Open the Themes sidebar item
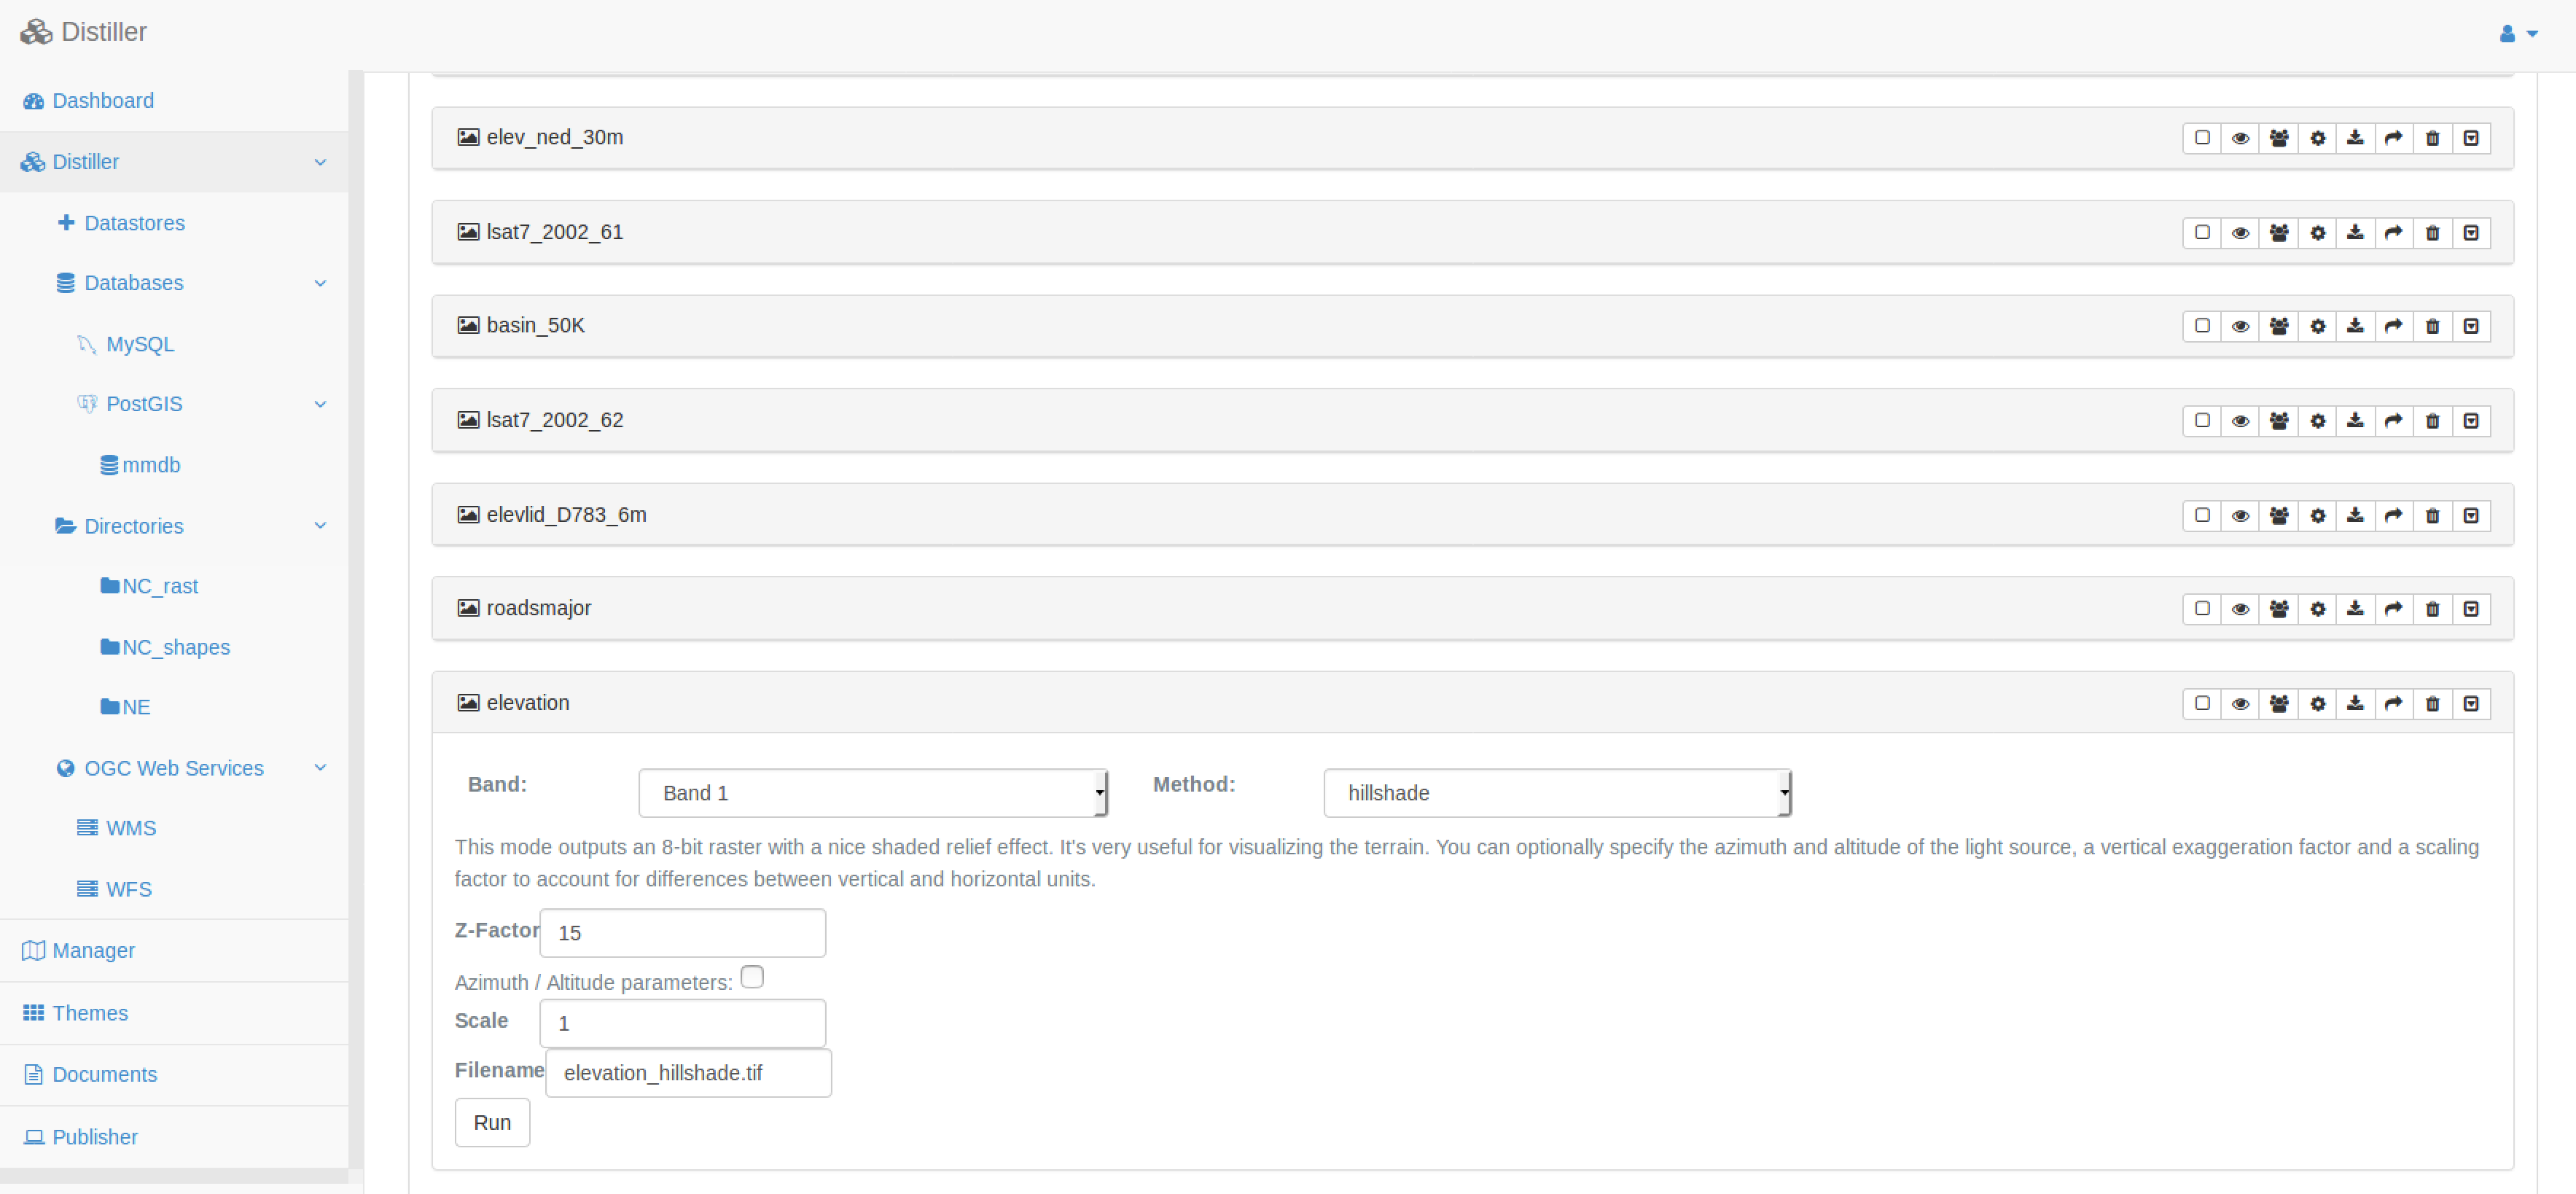 (x=89, y=1013)
